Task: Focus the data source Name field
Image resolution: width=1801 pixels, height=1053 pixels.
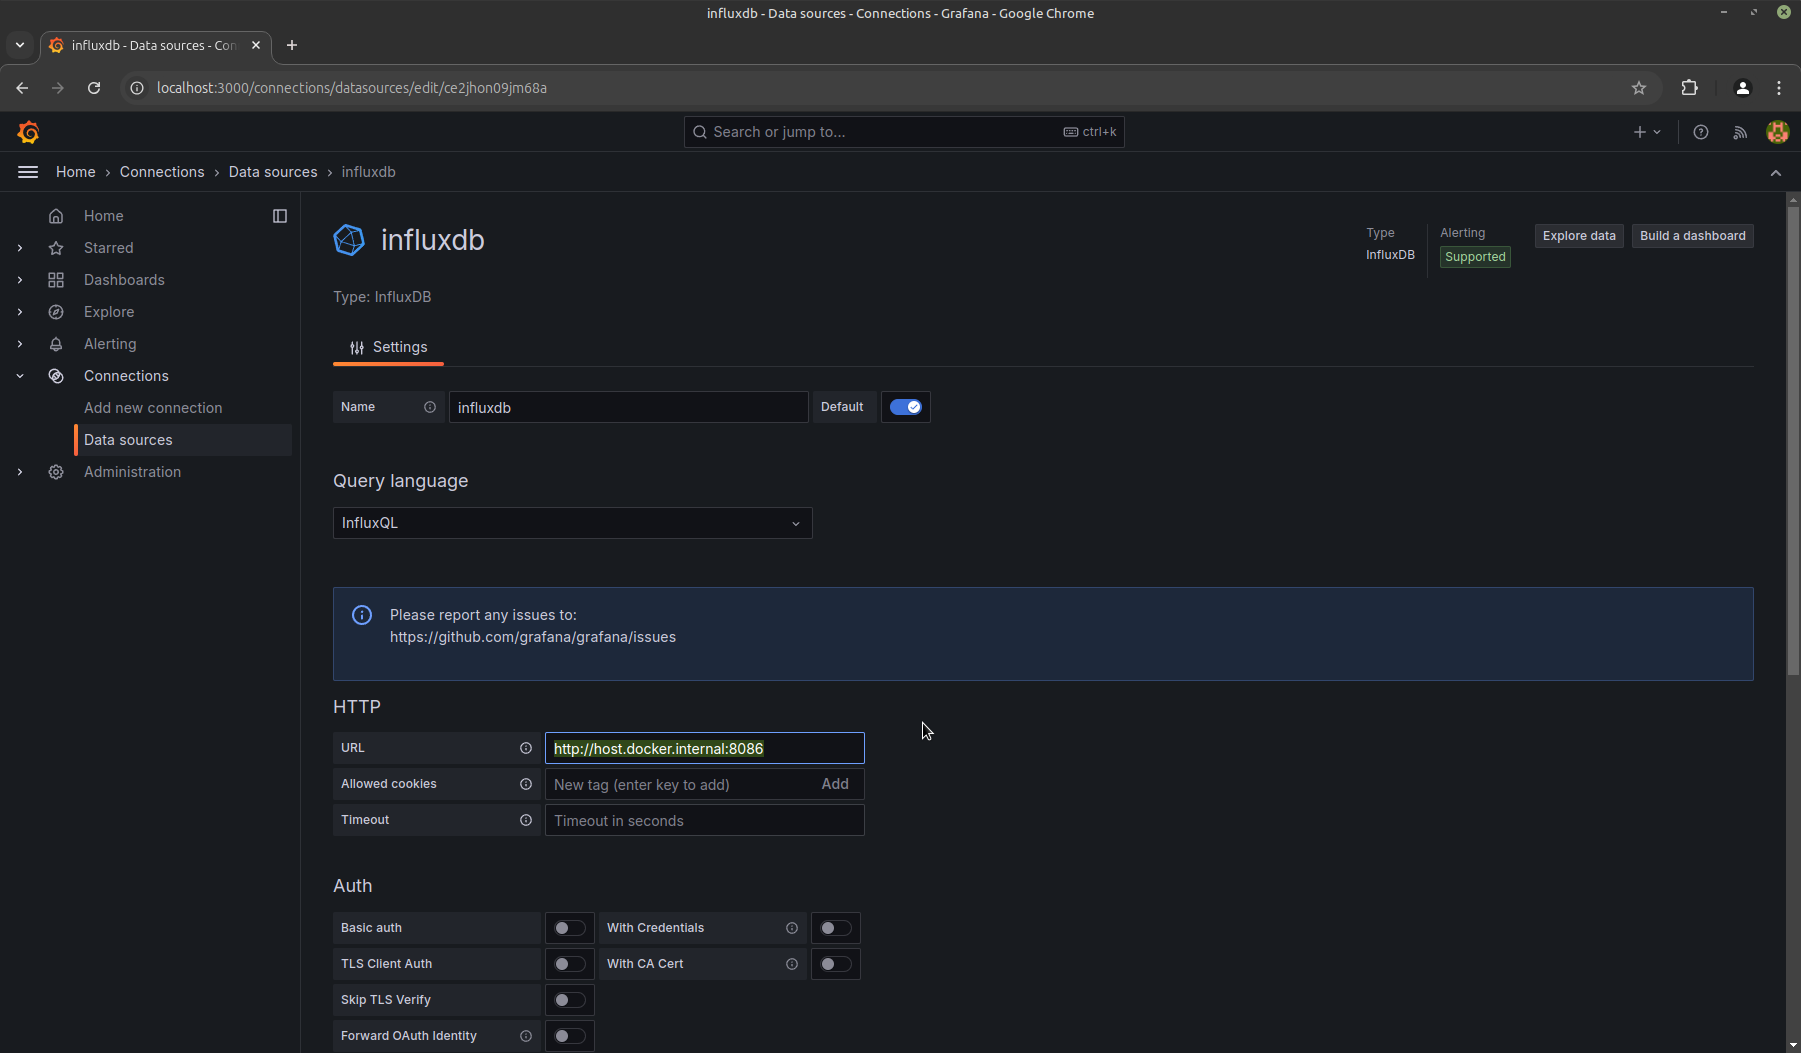Action: pos(628,407)
